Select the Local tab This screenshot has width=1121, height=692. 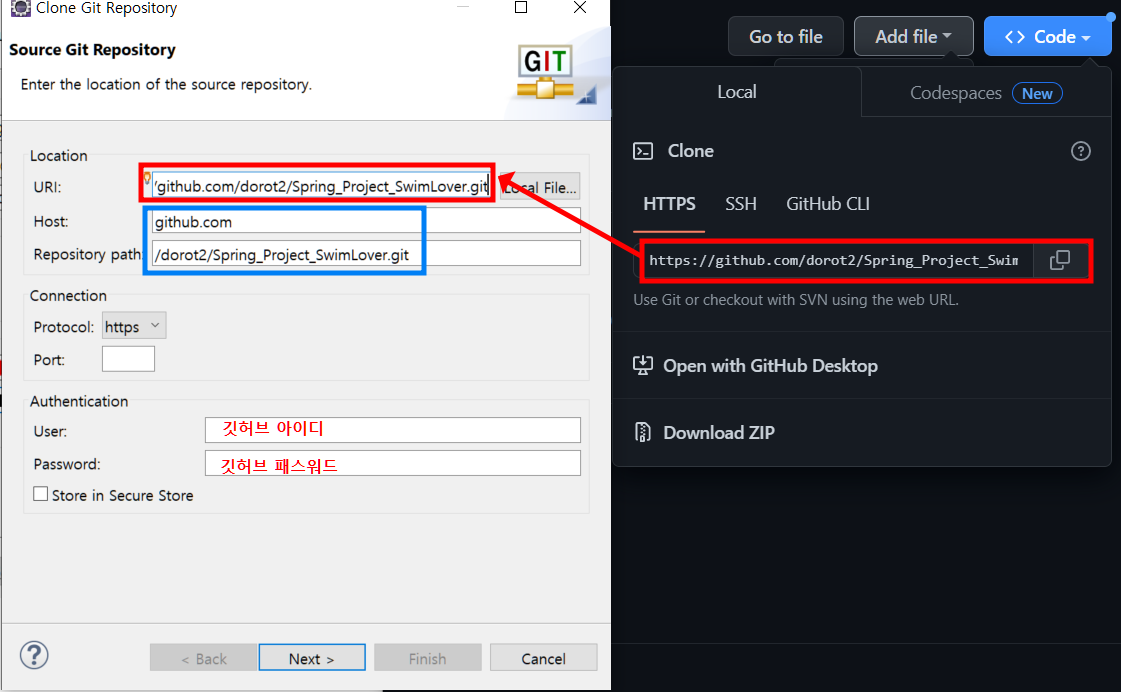[x=737, y=92]
